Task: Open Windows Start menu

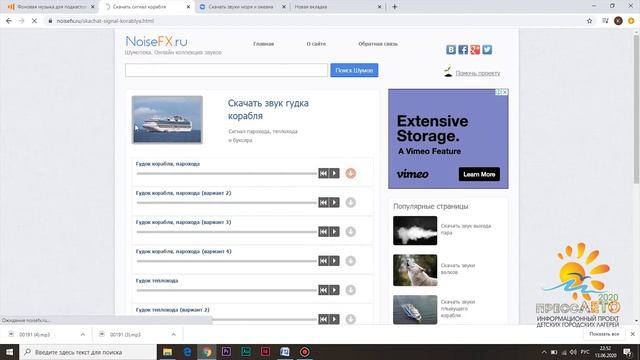Action: (x=9, y=352)
